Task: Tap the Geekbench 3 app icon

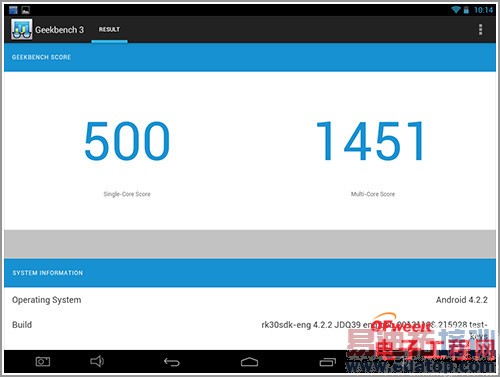Action: coord(22,29)
